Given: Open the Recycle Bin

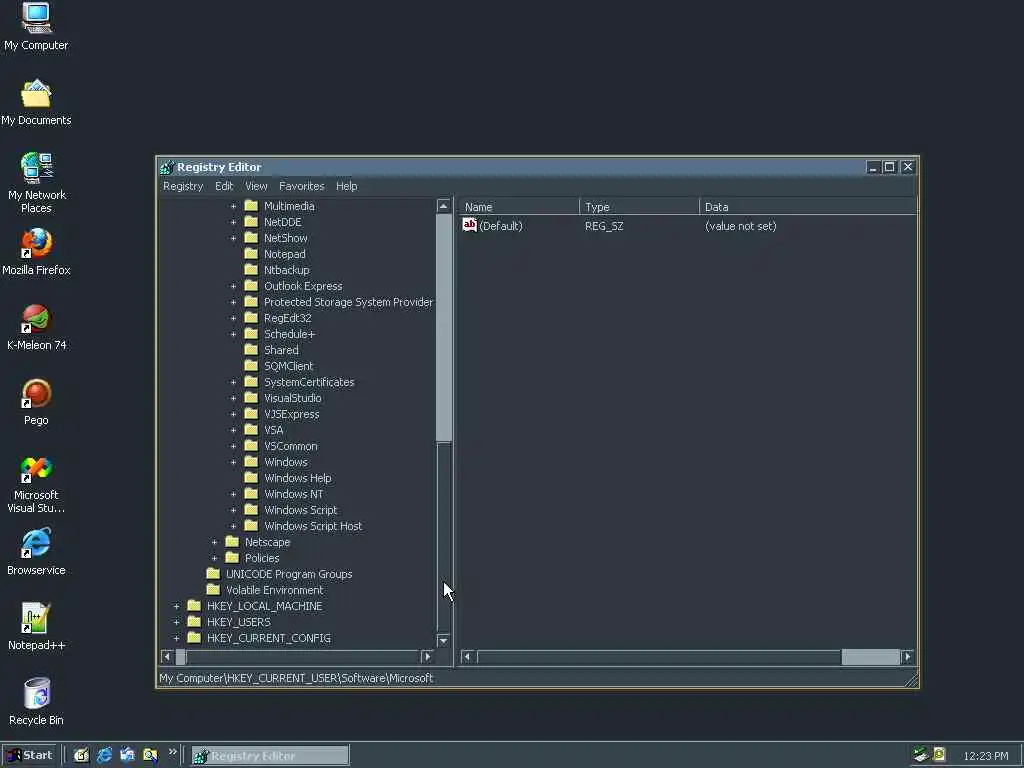Looking at the screenshot, I should pyautogui.click(x=36, y=701).
